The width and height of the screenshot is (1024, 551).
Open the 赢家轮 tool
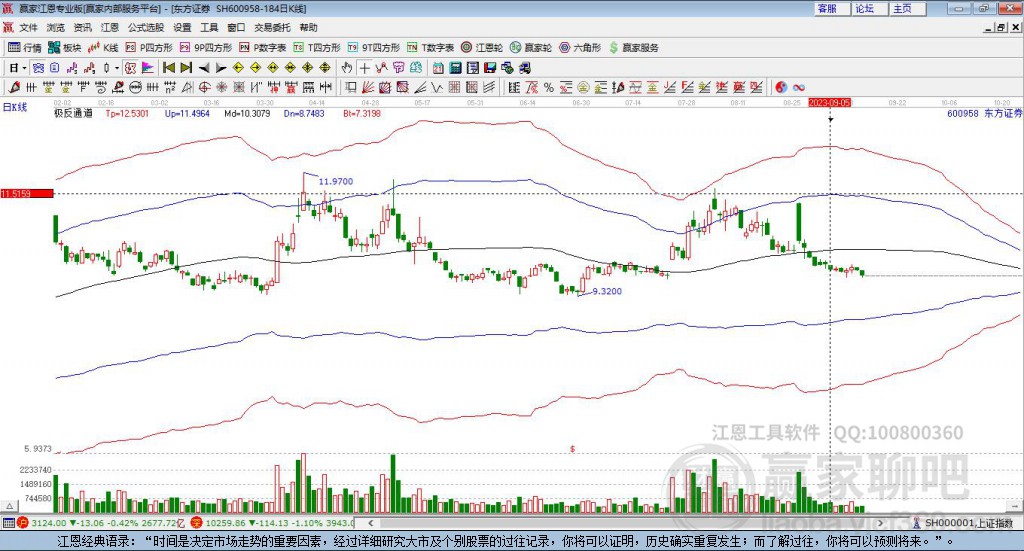tap(531, 48)
